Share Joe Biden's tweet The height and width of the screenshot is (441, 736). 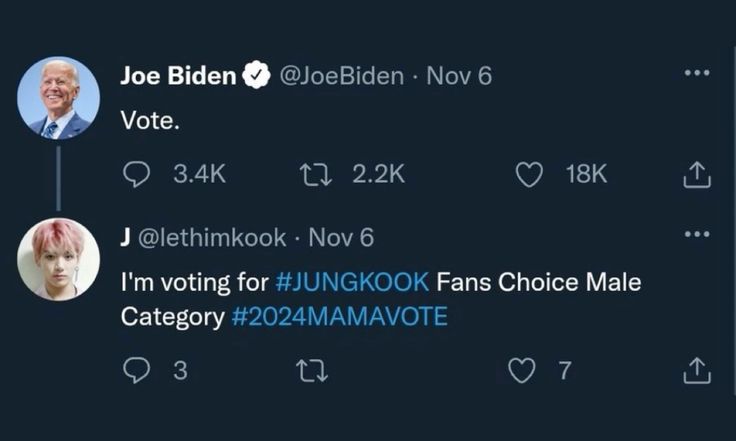point(696,175)
